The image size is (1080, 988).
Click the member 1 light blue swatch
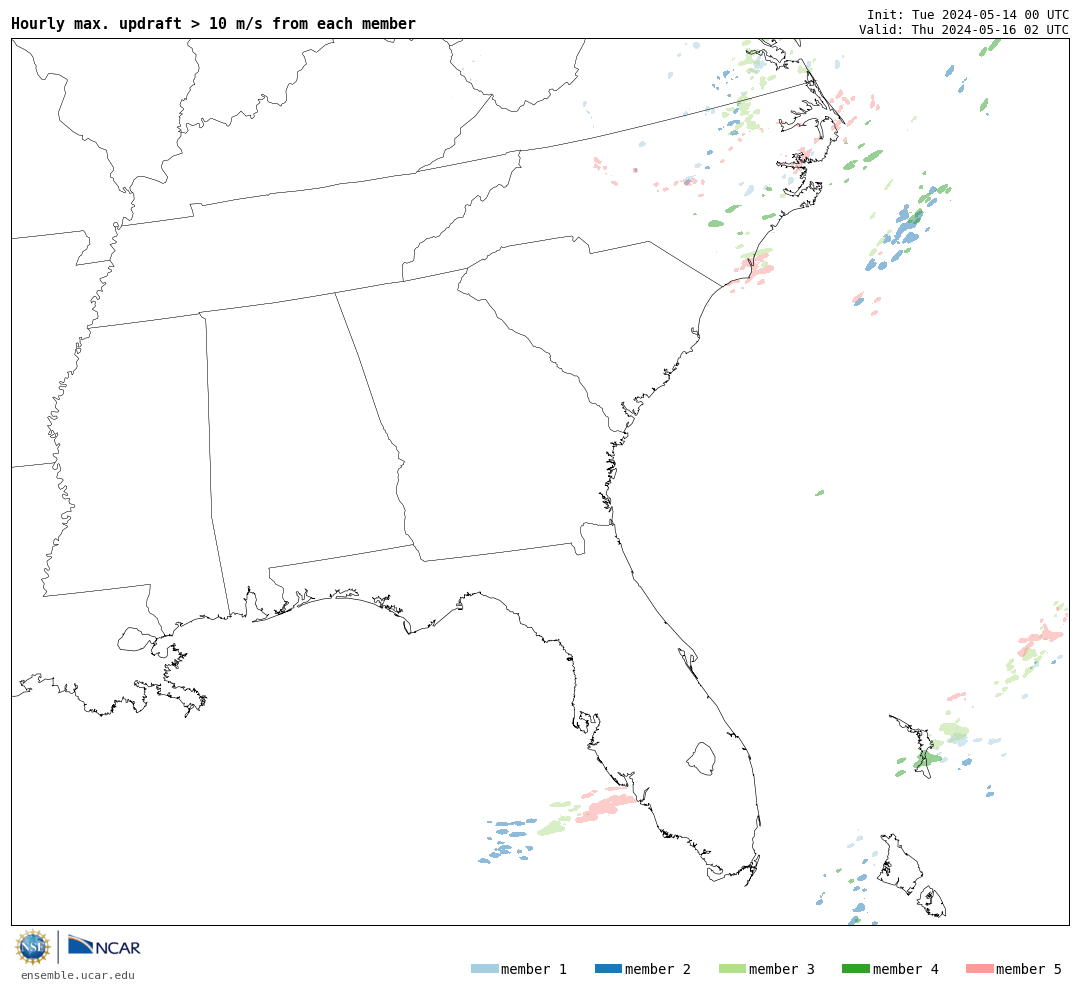click(x=485, y=969)
